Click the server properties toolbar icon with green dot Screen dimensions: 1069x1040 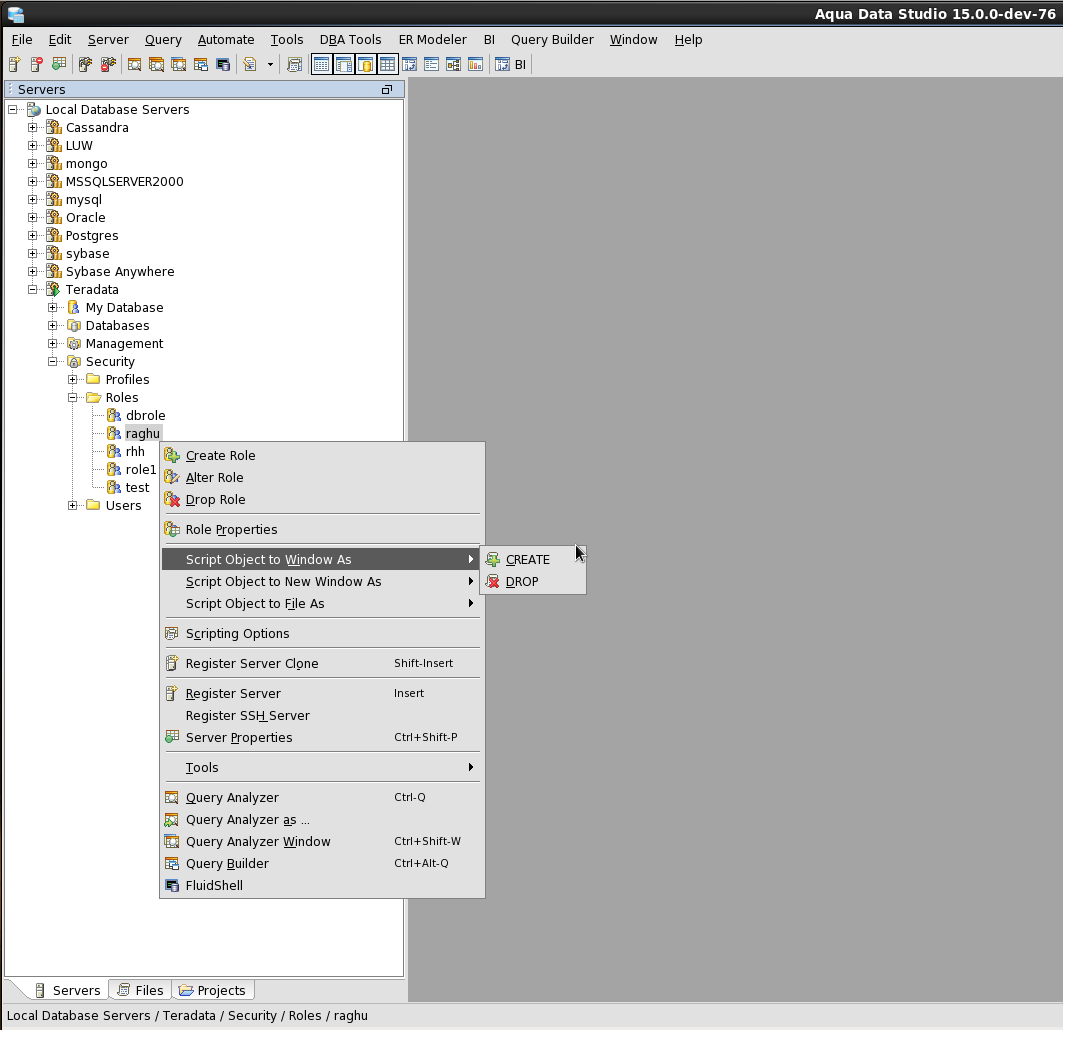coord(59,65)
